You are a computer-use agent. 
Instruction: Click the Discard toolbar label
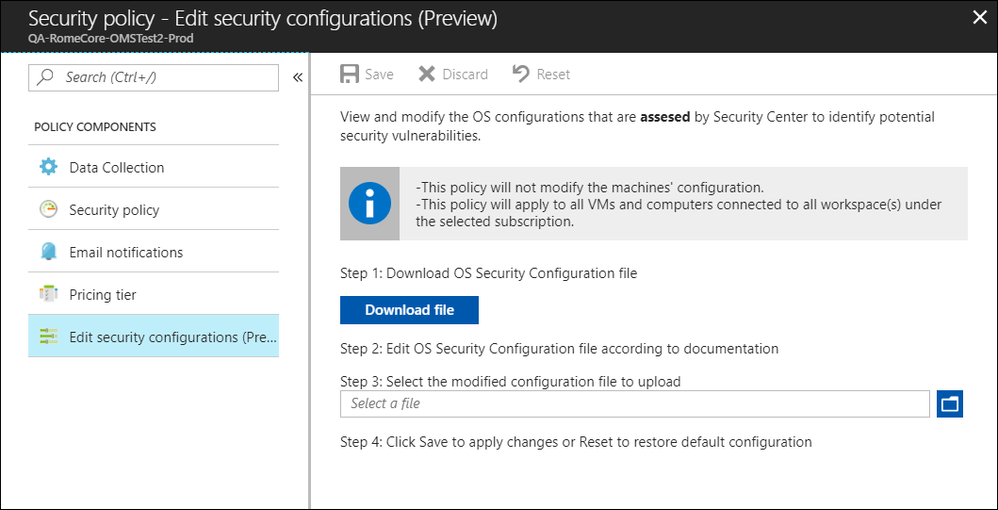[465, 74]
